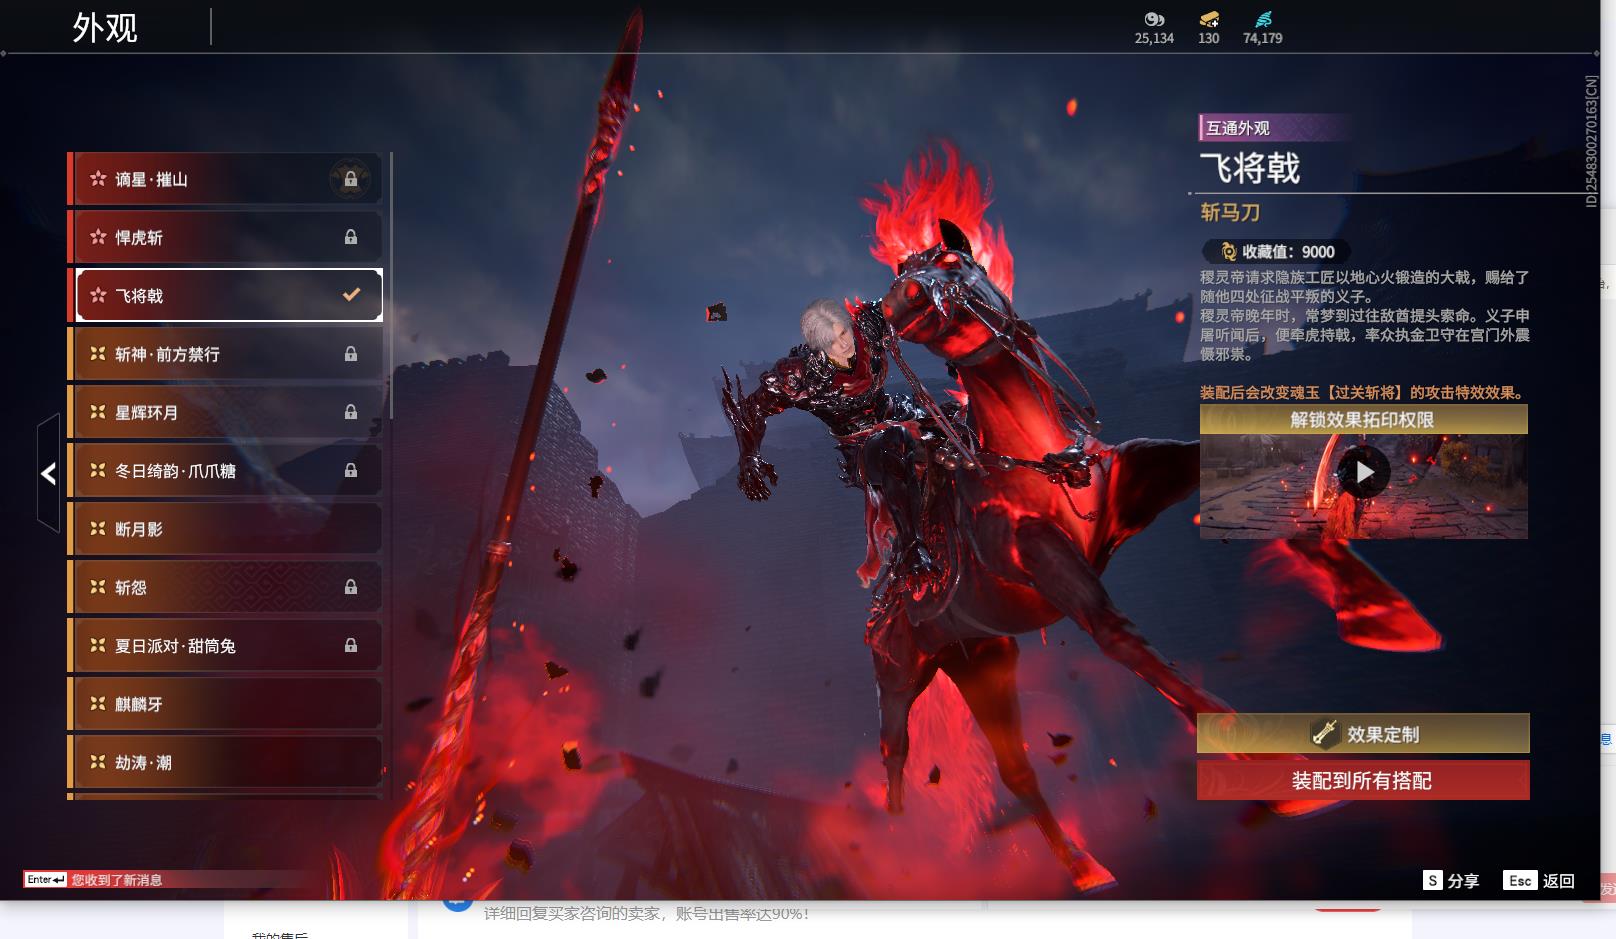This screenshot has width=1616, height=939.
Task: Click the lock icon on 斩怨
Action: point(351,587)
